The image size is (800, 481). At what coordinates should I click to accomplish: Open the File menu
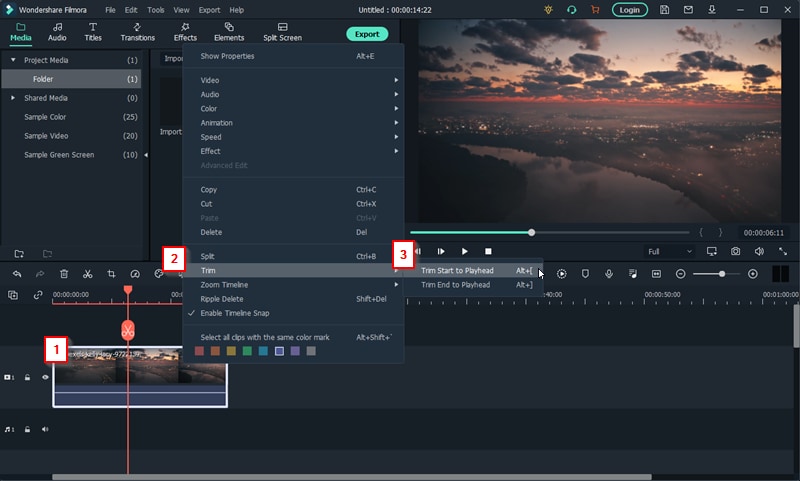pyautogui.click(x=110, y=10)
